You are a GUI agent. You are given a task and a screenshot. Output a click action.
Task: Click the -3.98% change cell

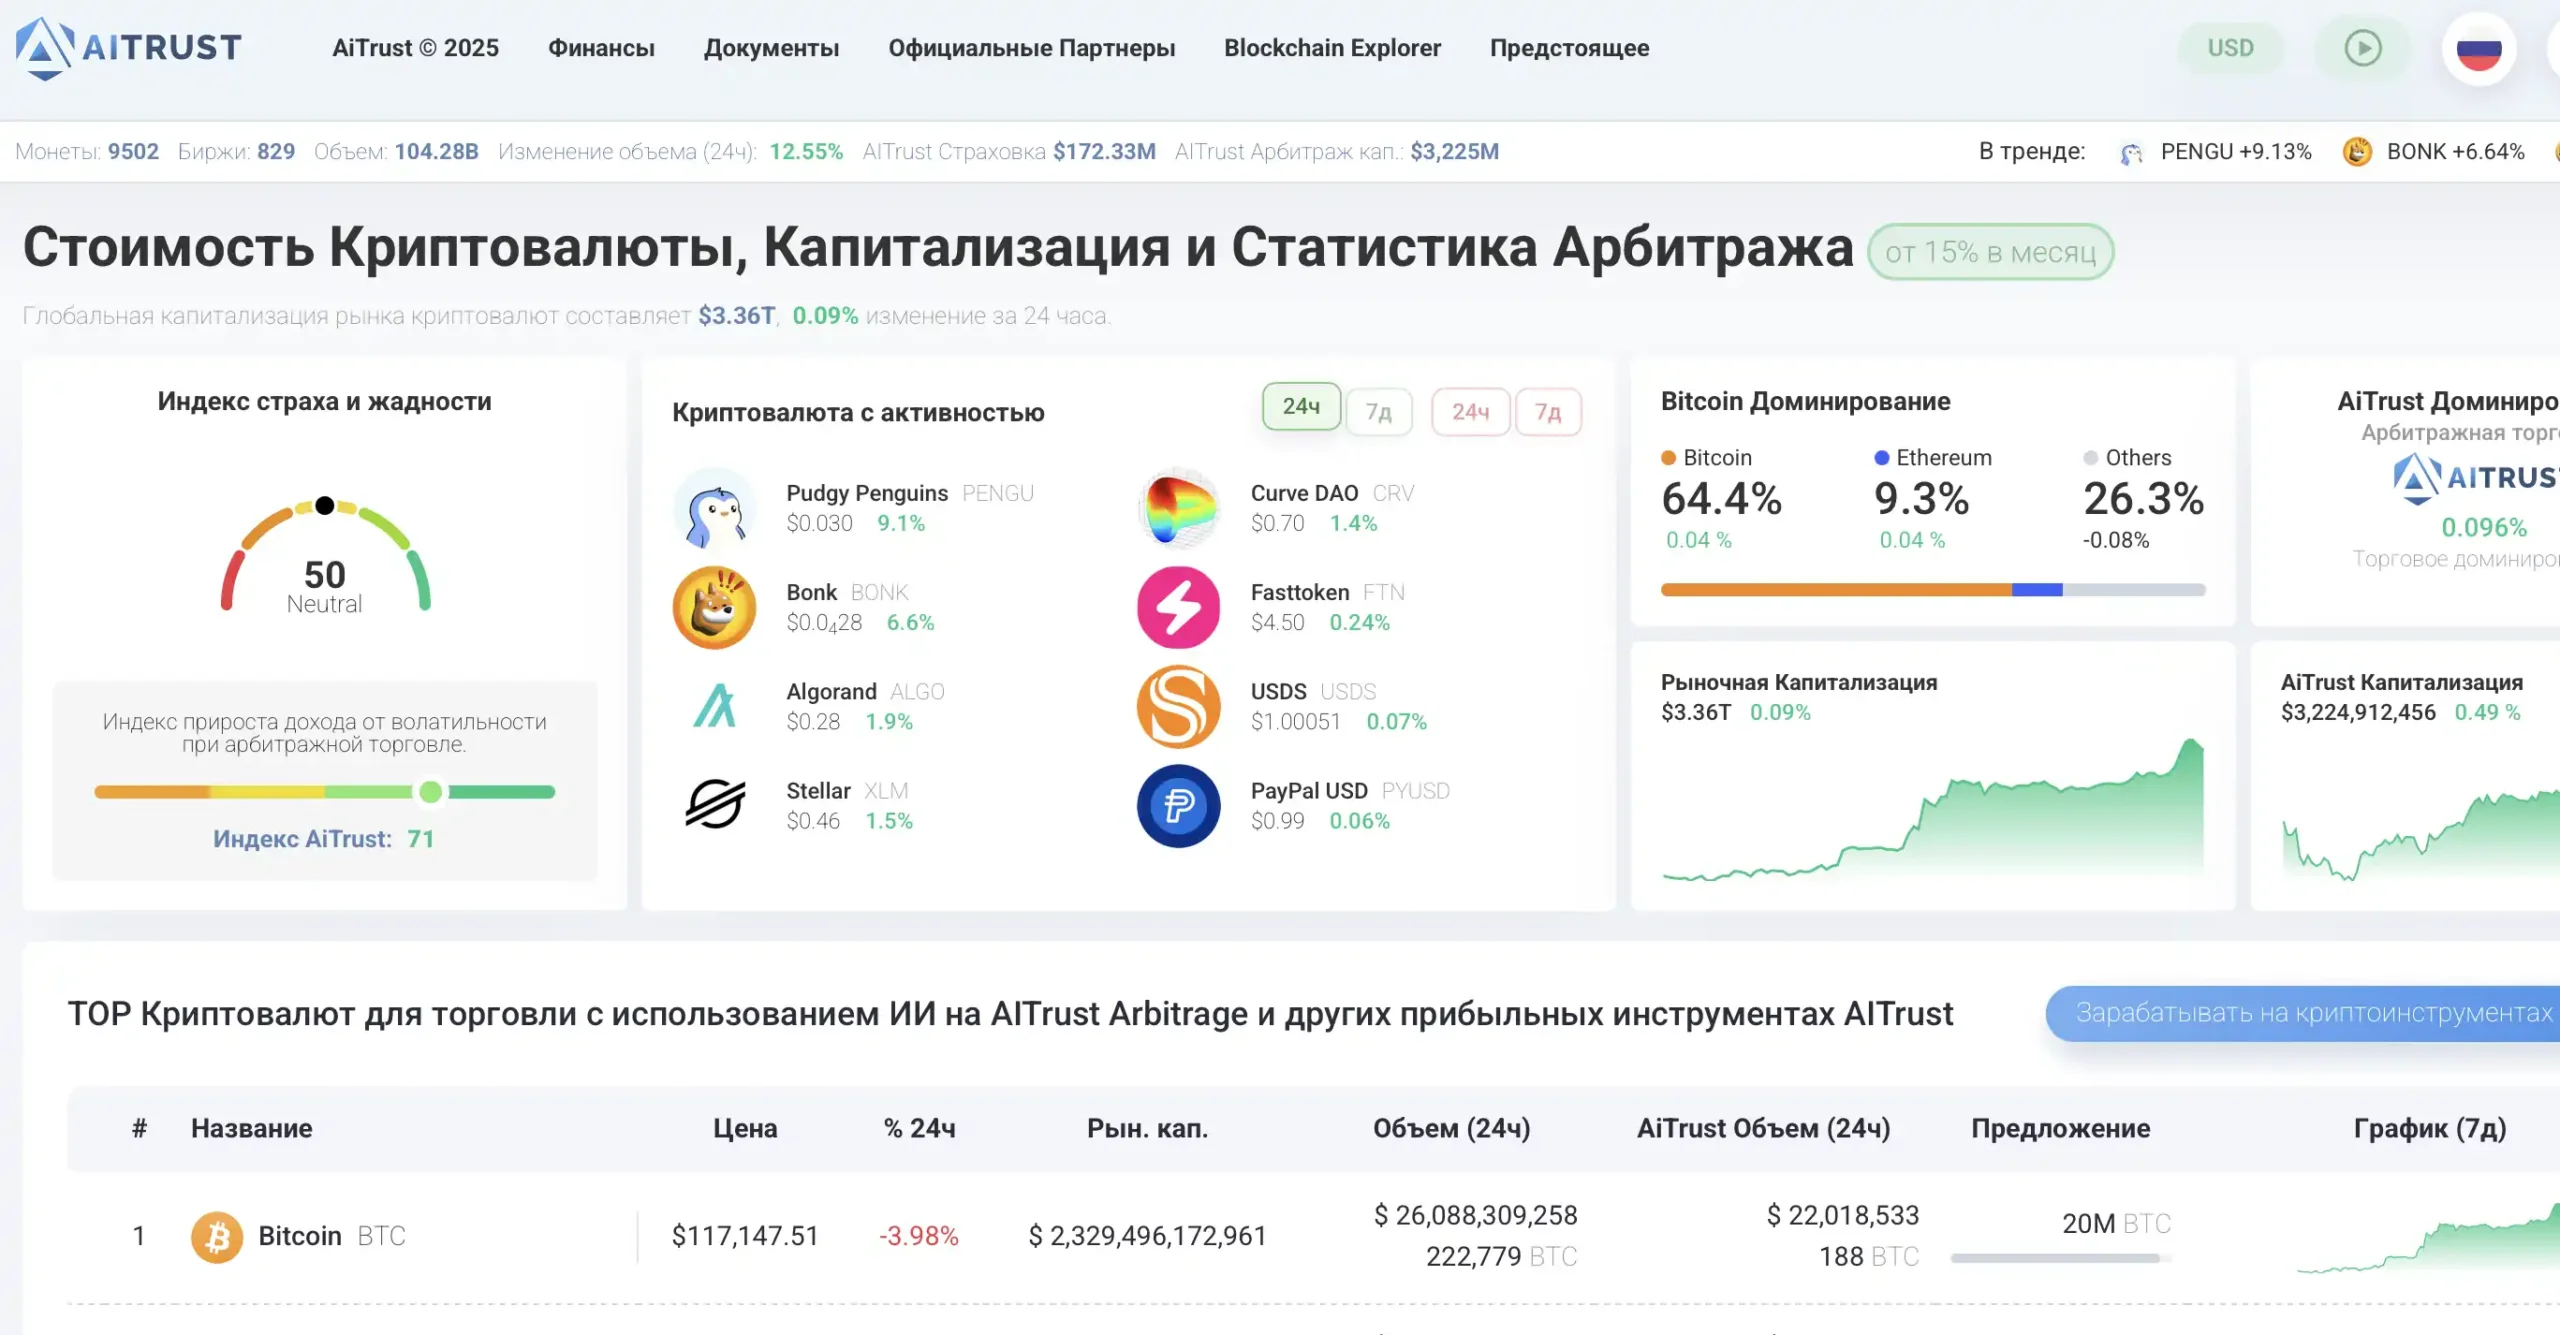pos(919,1236)
